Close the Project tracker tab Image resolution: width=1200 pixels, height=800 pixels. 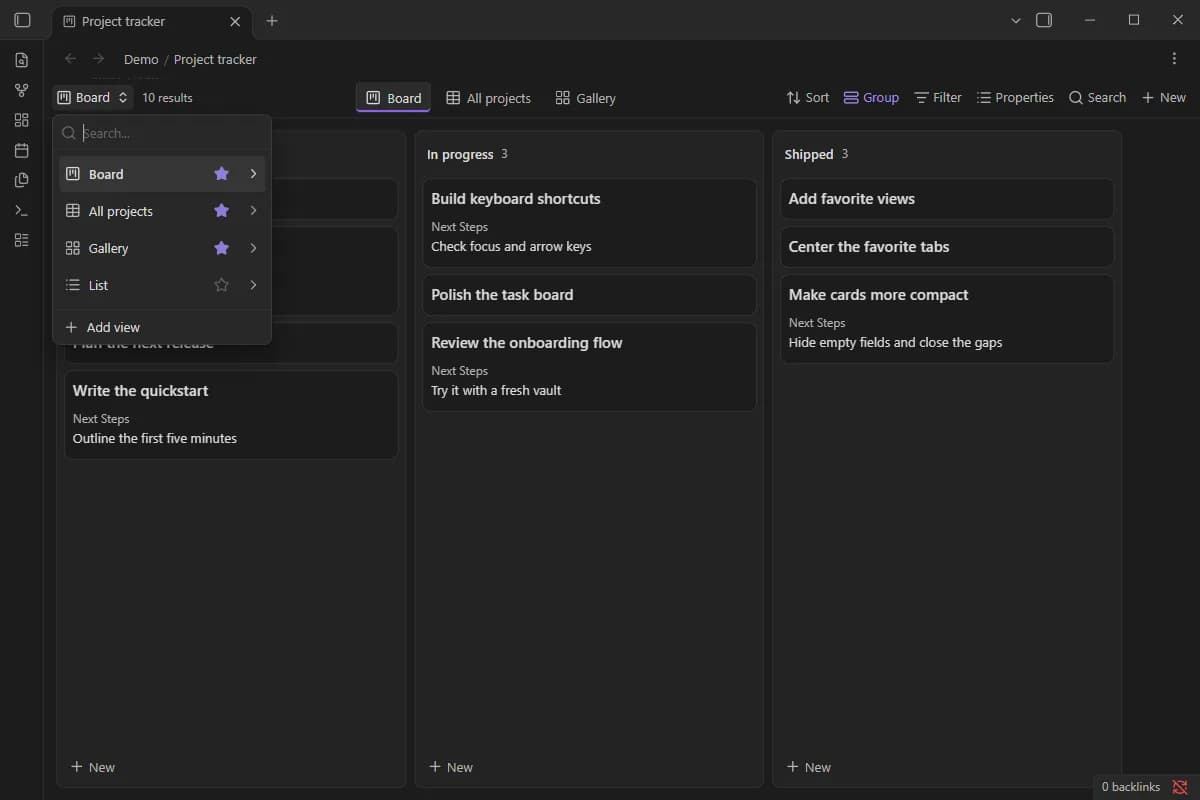tap(235, 21)
